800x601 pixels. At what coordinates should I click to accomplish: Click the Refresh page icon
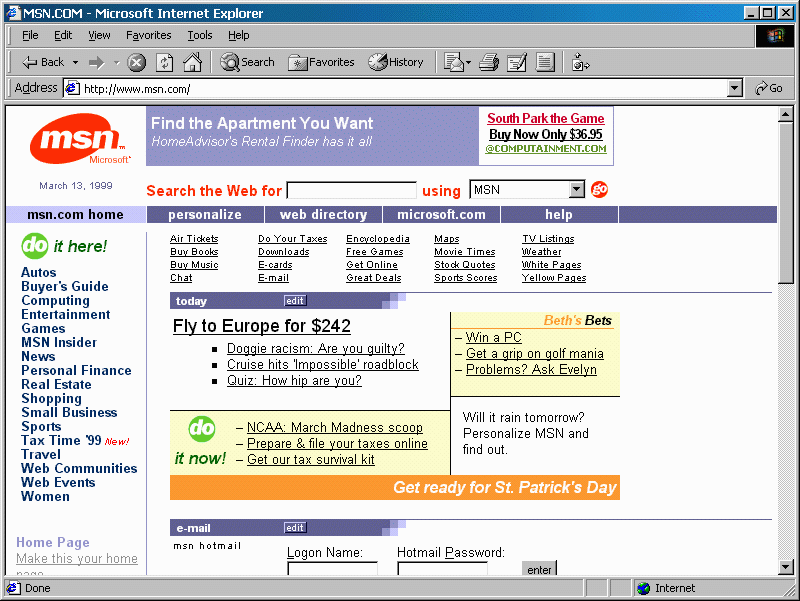(165, 62)
